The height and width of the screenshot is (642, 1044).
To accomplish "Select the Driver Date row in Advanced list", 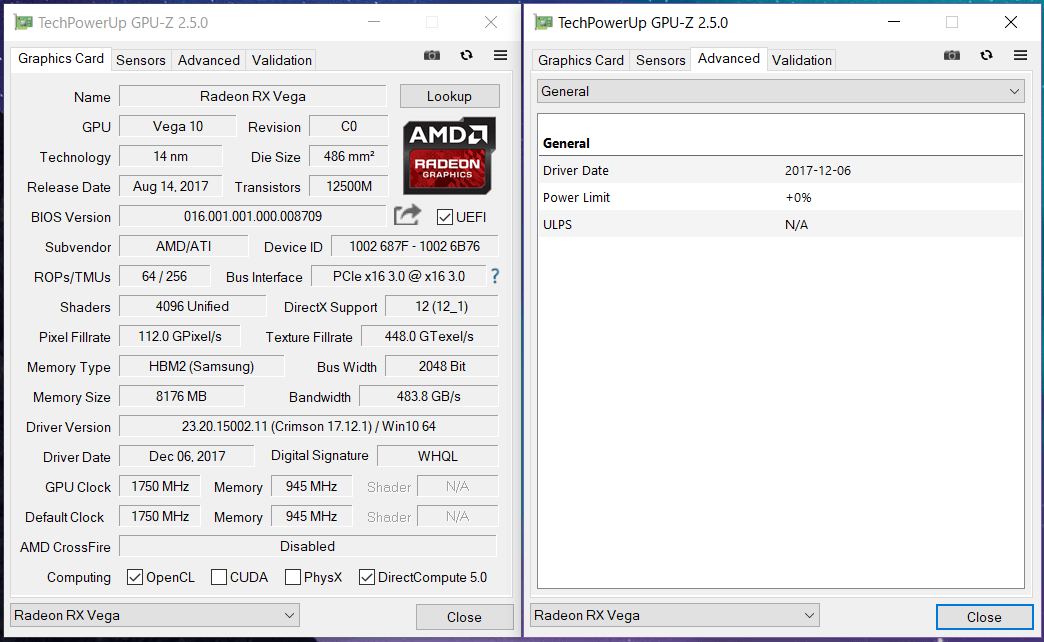I will (x=780, y=170).
